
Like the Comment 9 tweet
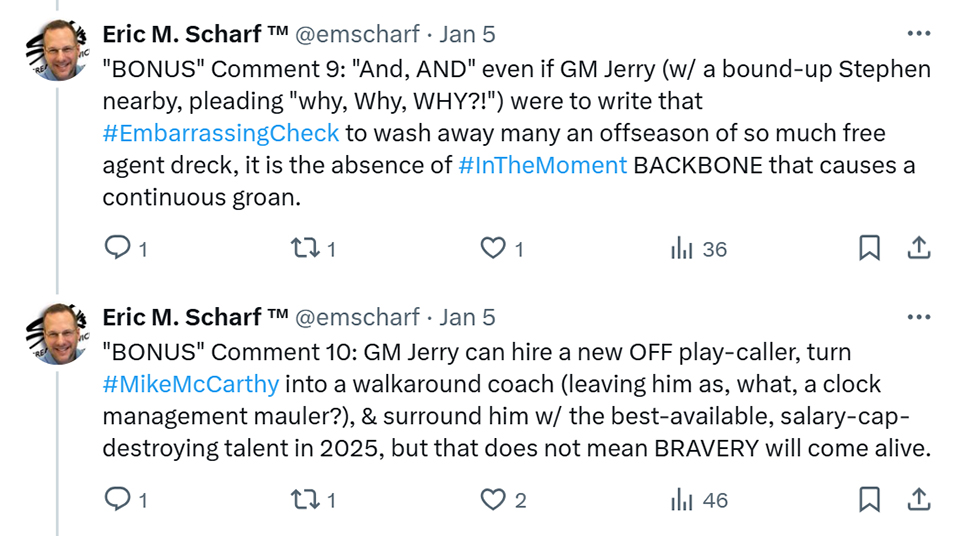tap(501, 248)
